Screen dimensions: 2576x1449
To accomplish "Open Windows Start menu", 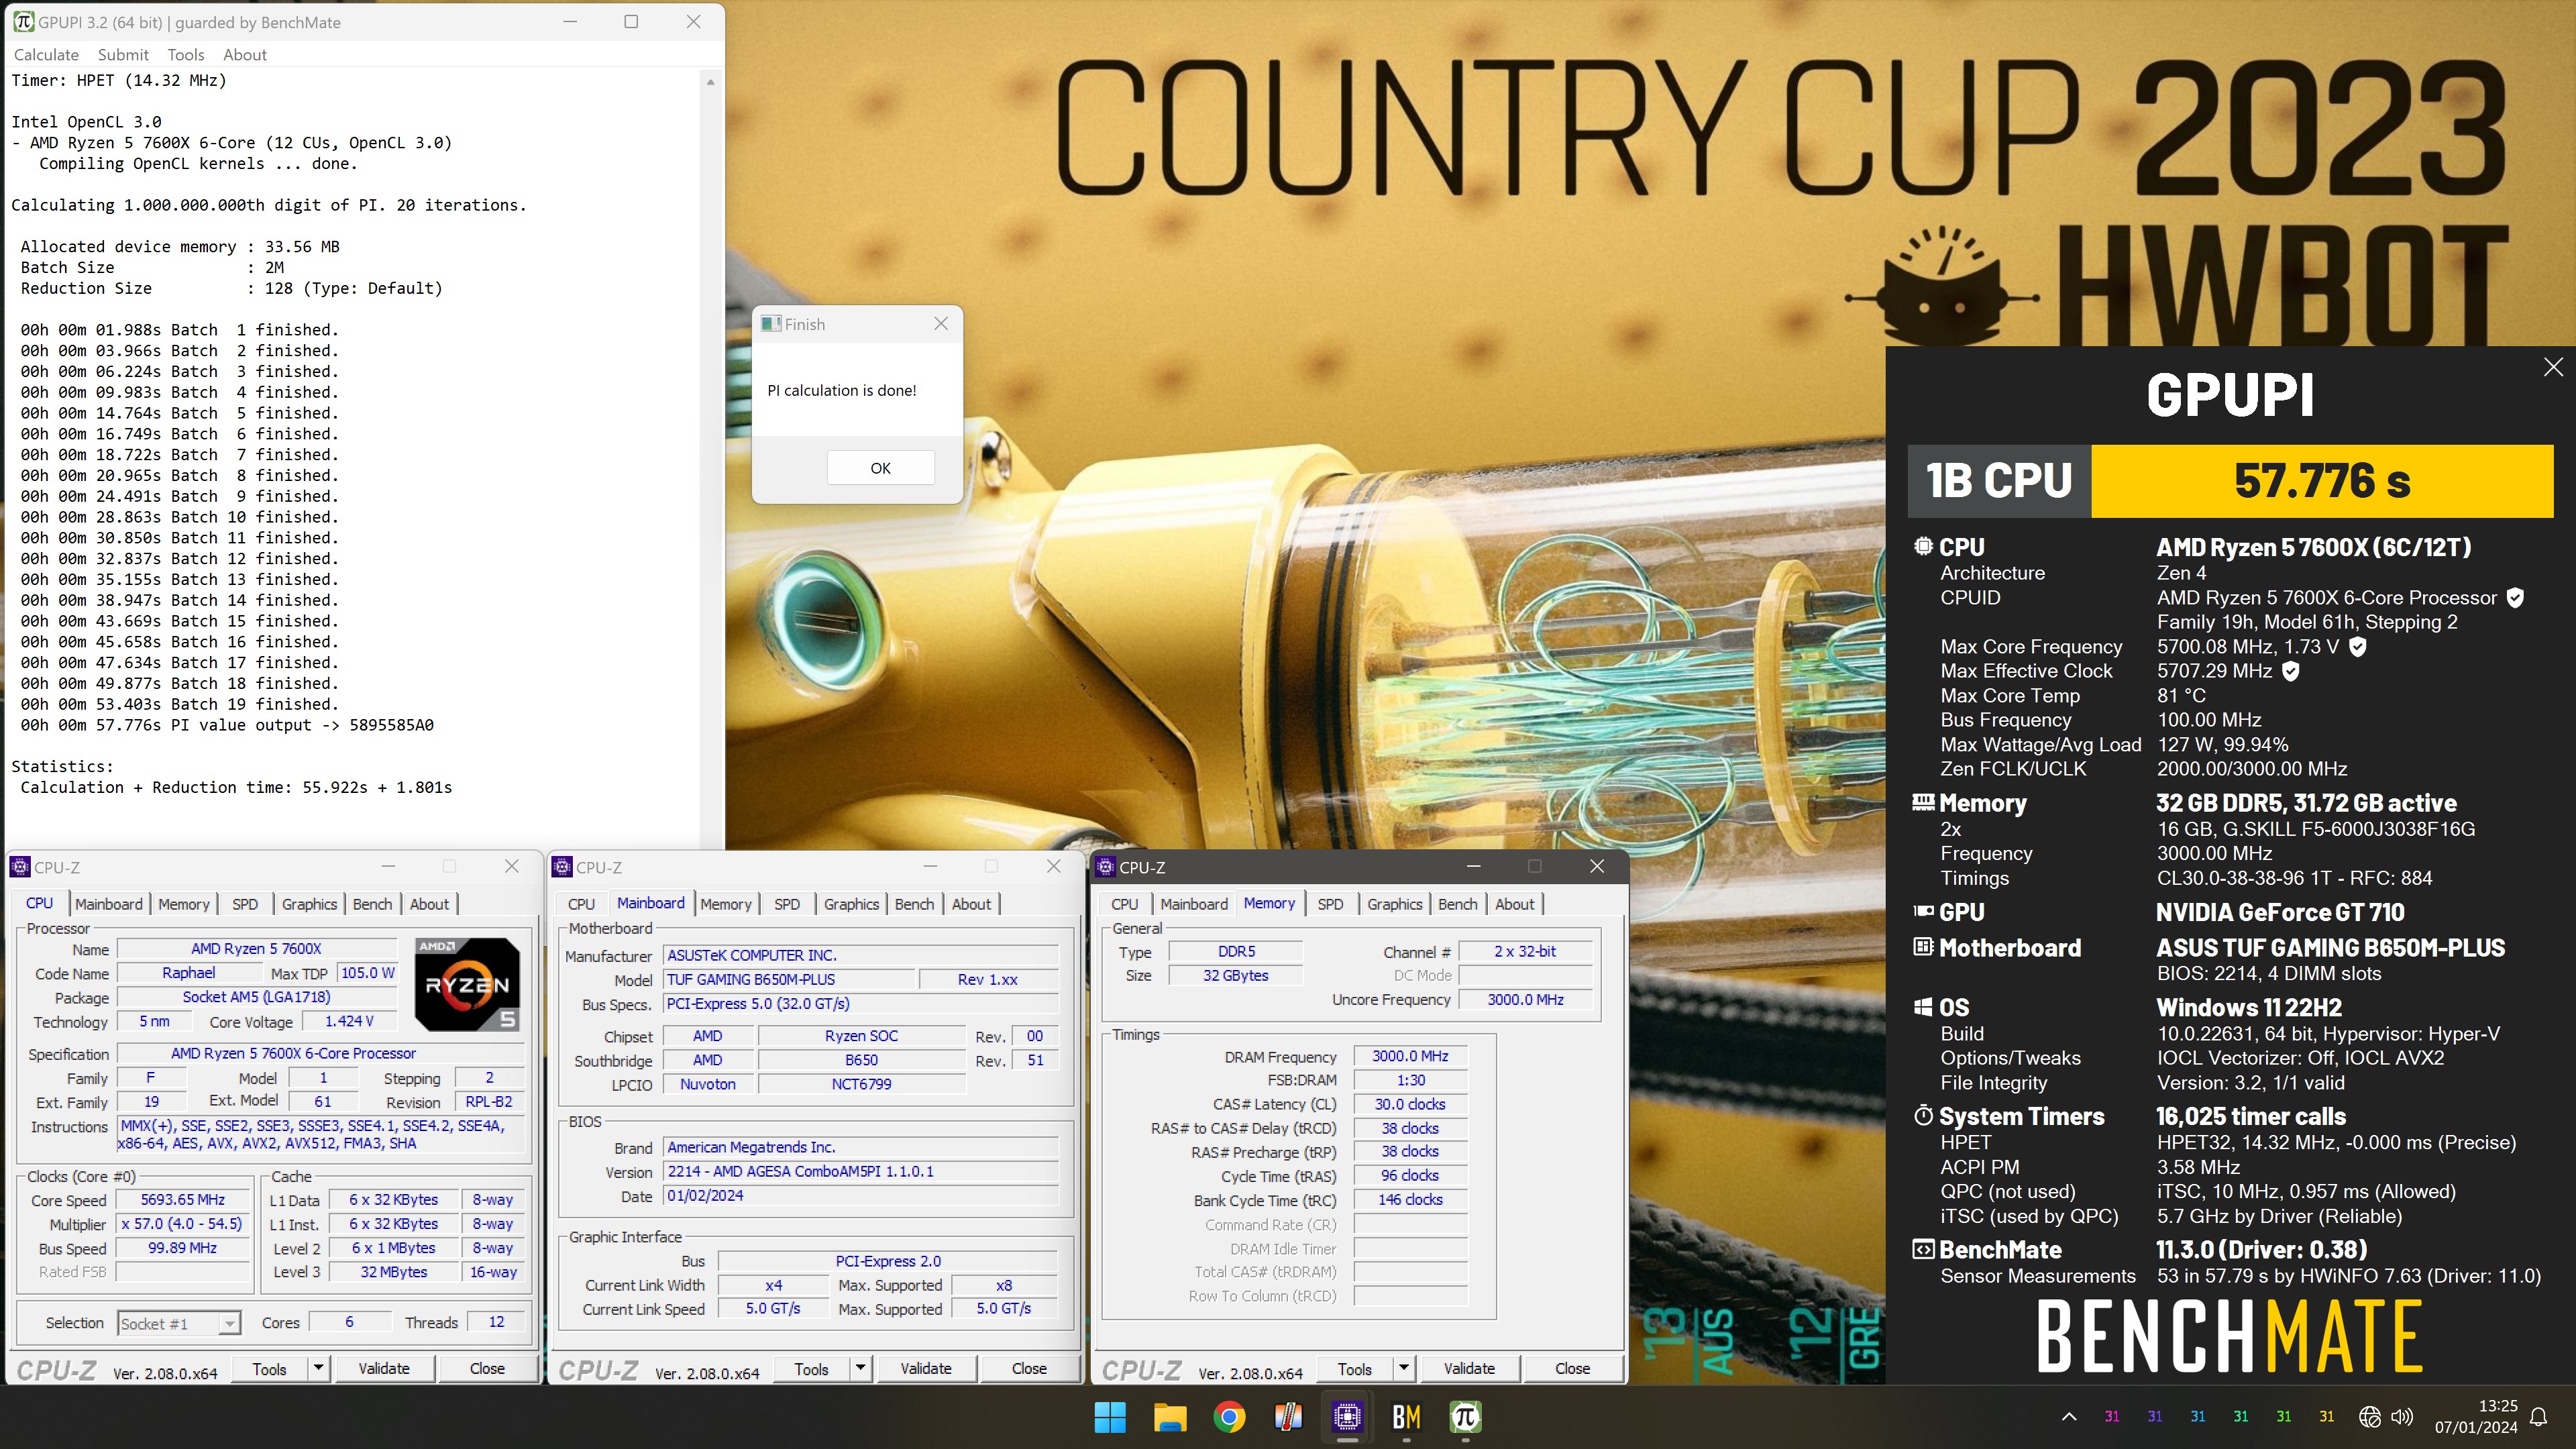I will (x=1110, y=1416).
